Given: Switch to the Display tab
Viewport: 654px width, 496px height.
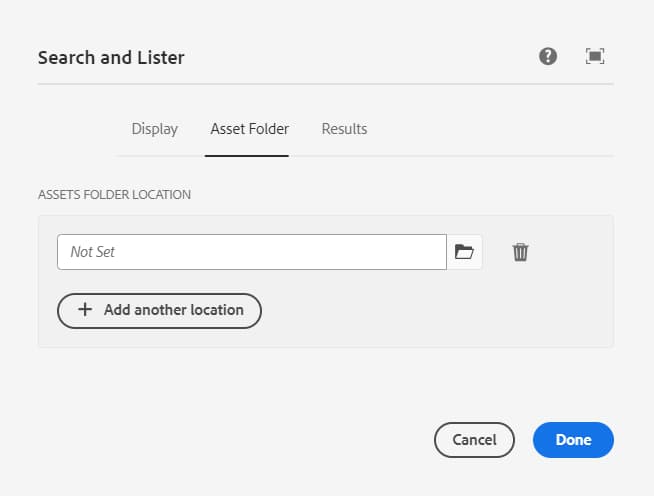Looking at the screenshot, I should click(155, 129).
